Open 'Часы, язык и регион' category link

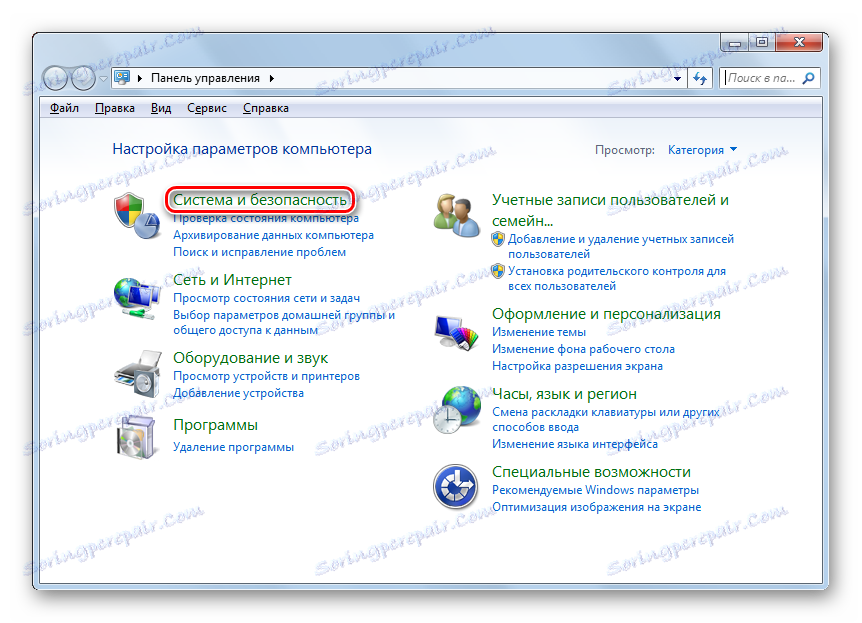coord(564,394)
